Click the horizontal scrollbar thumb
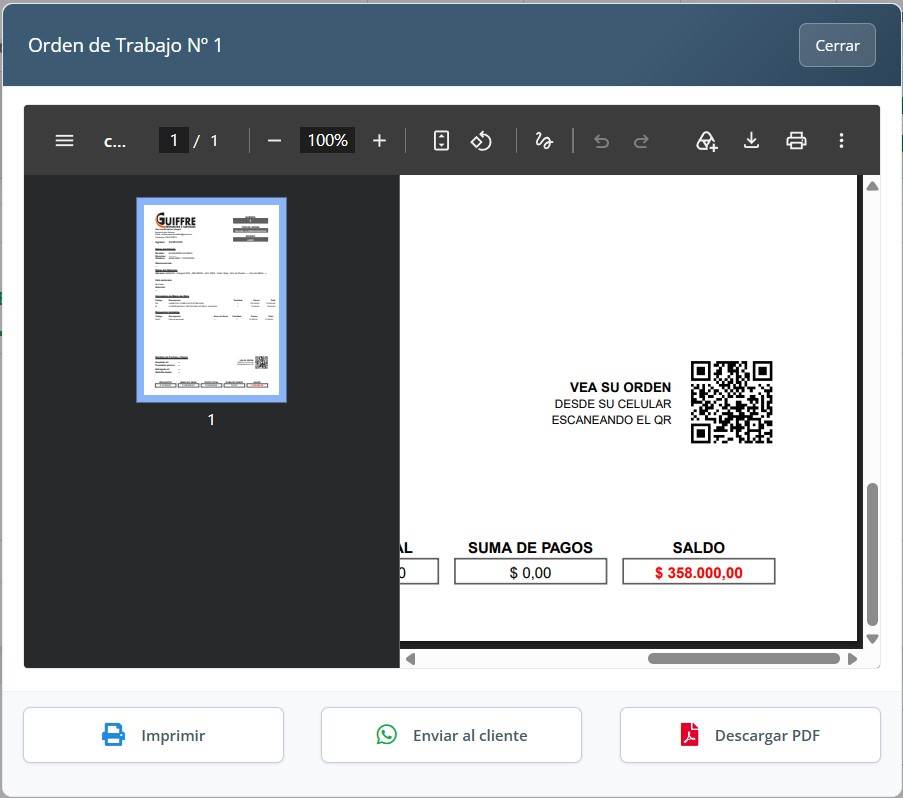Image resolution: width=903 pixels, height=798 pixels. point(743,659)
